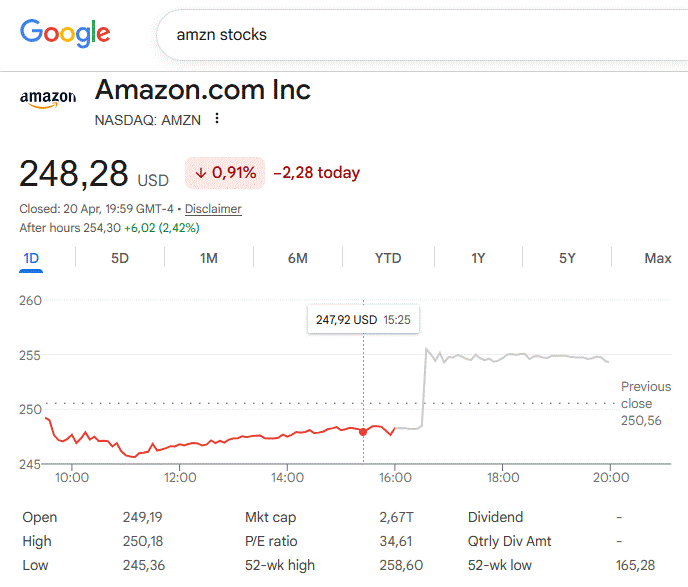
Task: Switch to the 1Y chart tab
Action: (478, 258)
